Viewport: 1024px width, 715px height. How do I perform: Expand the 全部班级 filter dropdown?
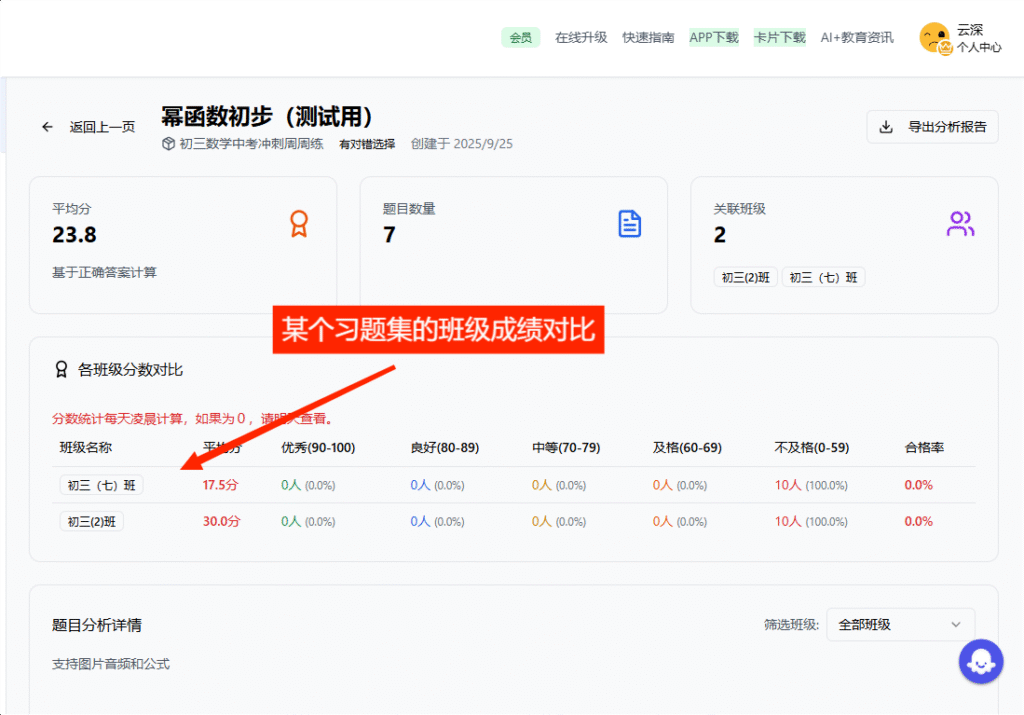point(899,625)
